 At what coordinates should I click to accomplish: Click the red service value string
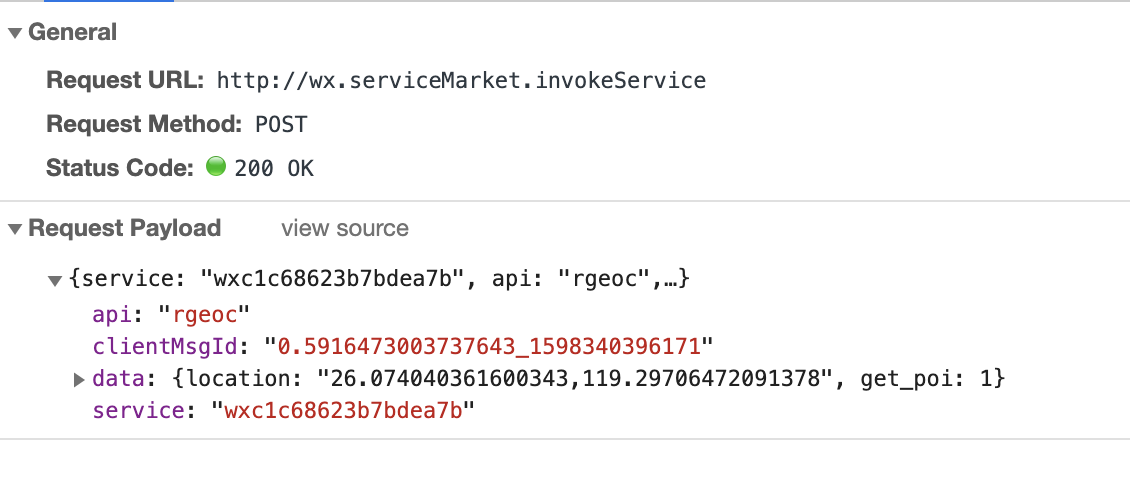(x=340, y=410)
